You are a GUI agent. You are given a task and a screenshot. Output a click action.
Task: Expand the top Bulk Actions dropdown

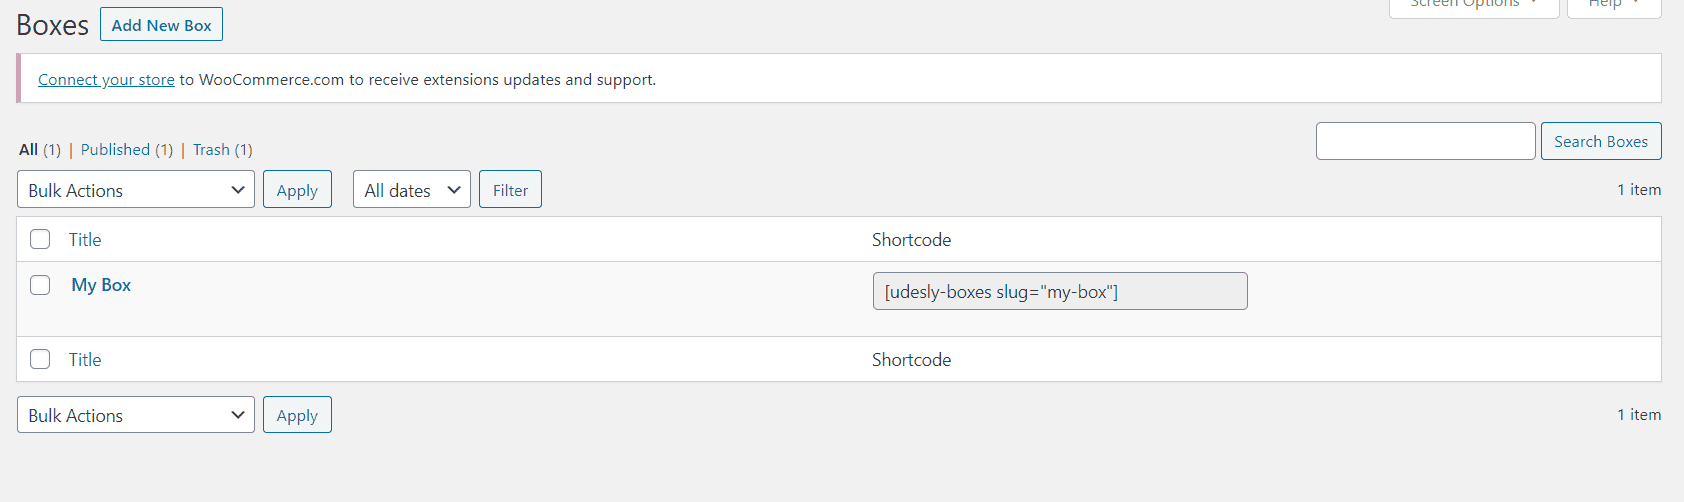136,190
